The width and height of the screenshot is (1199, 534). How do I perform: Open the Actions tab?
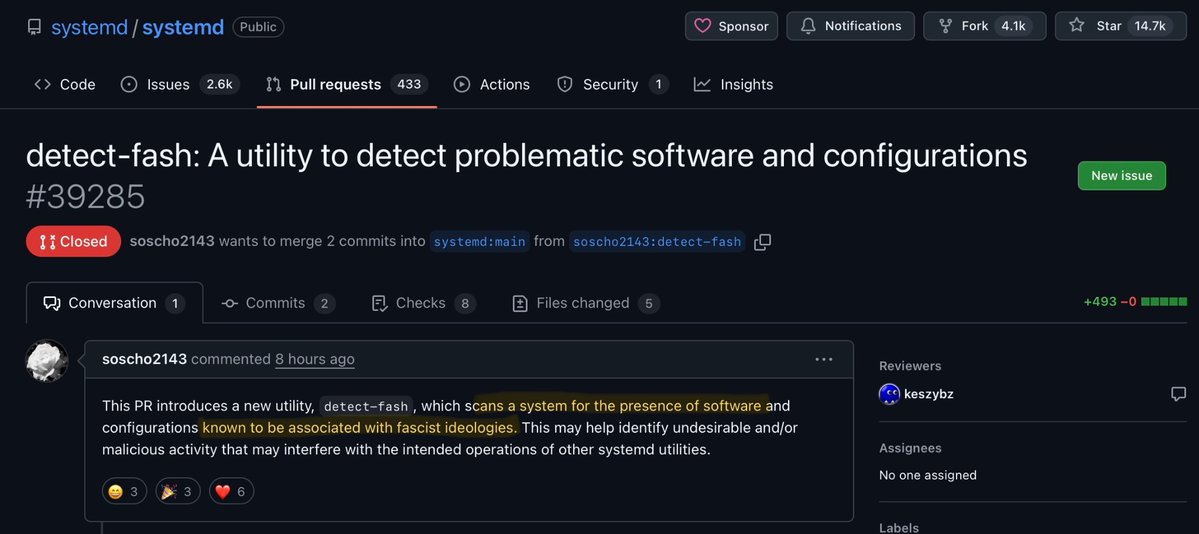[x=492, y=84]
